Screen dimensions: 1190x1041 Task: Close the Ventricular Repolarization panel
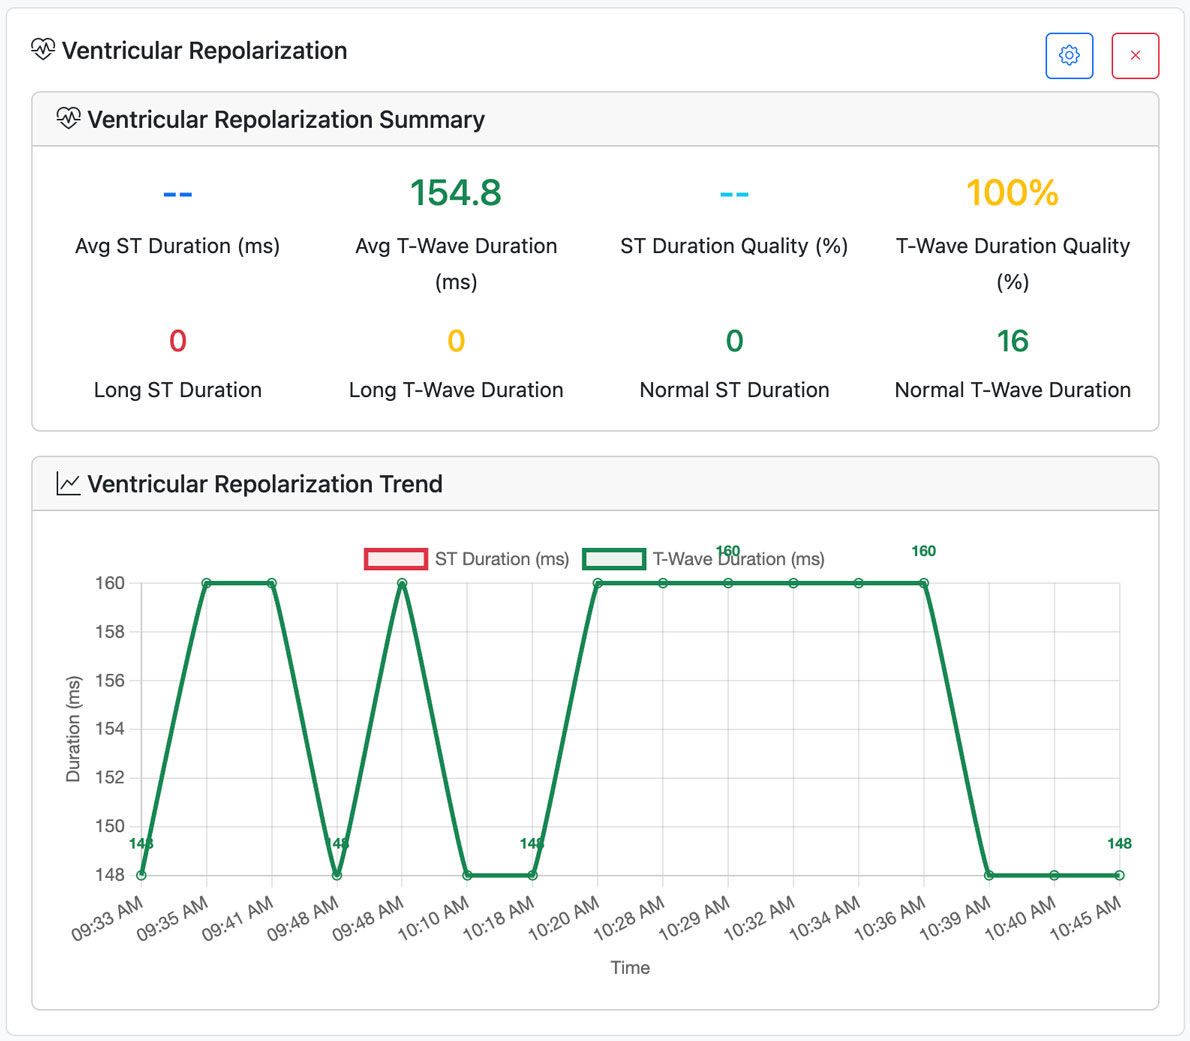click(1135, 55)
